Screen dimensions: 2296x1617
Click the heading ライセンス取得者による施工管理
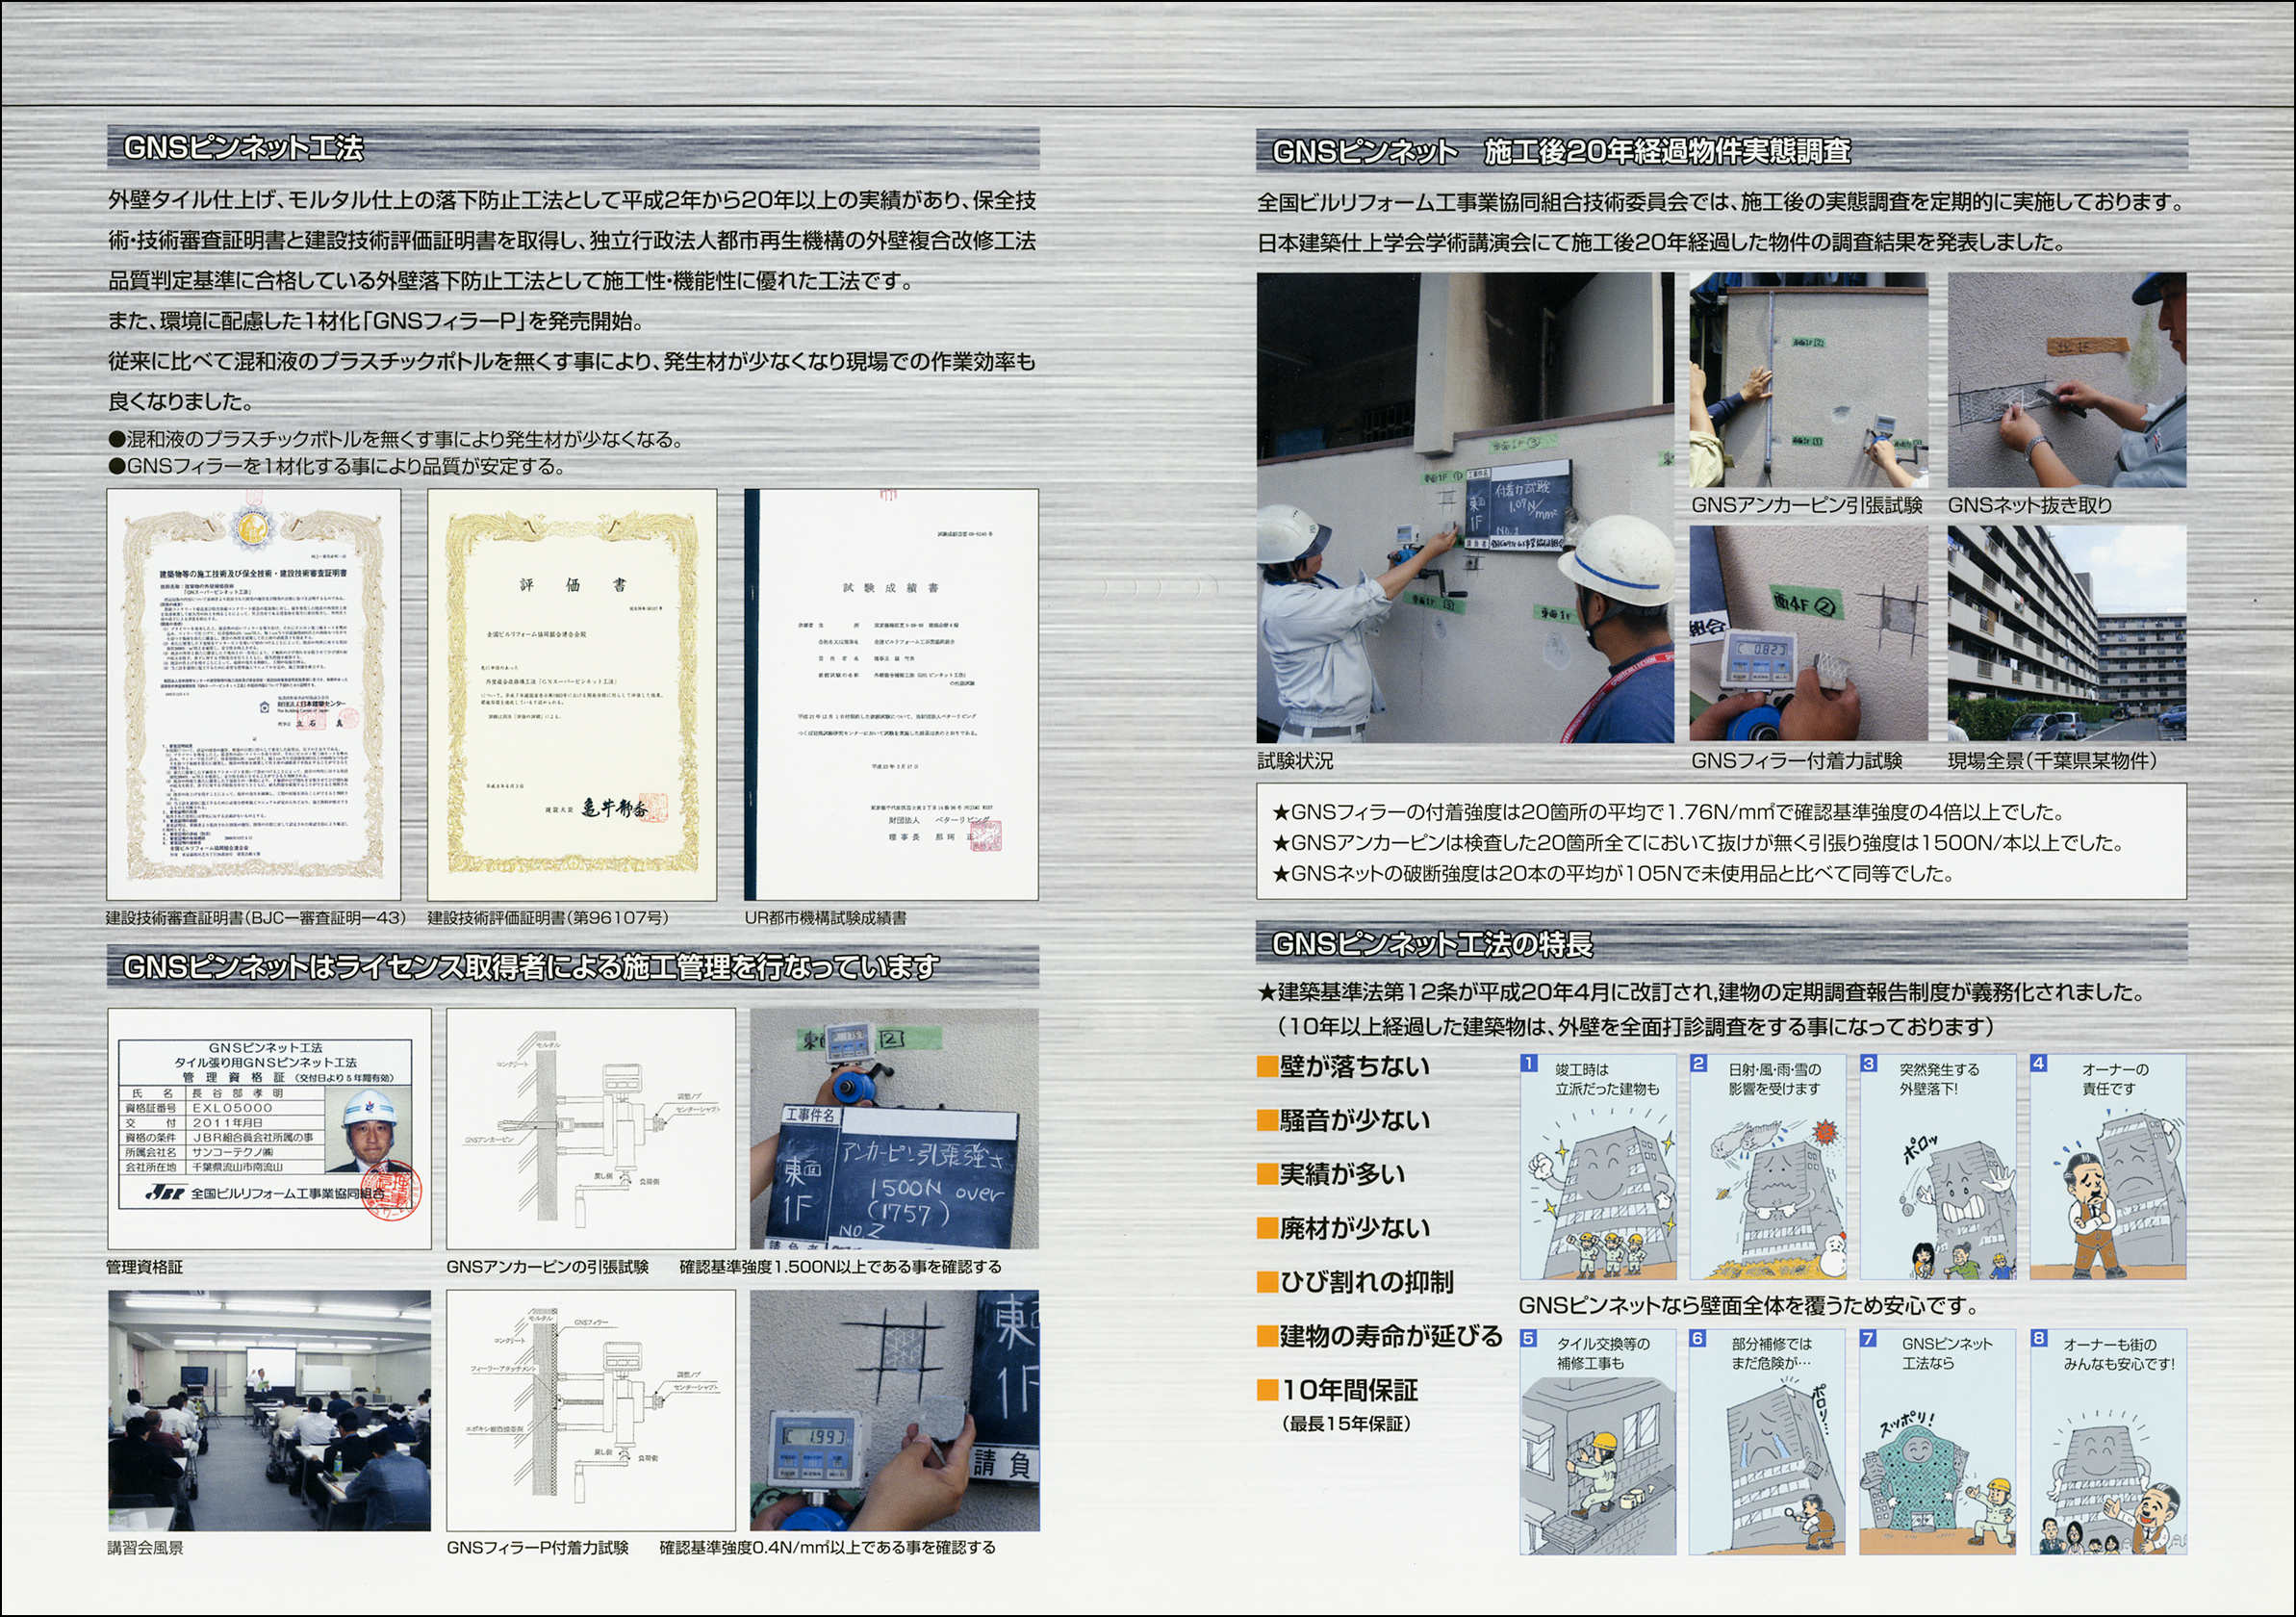(530, 967)
